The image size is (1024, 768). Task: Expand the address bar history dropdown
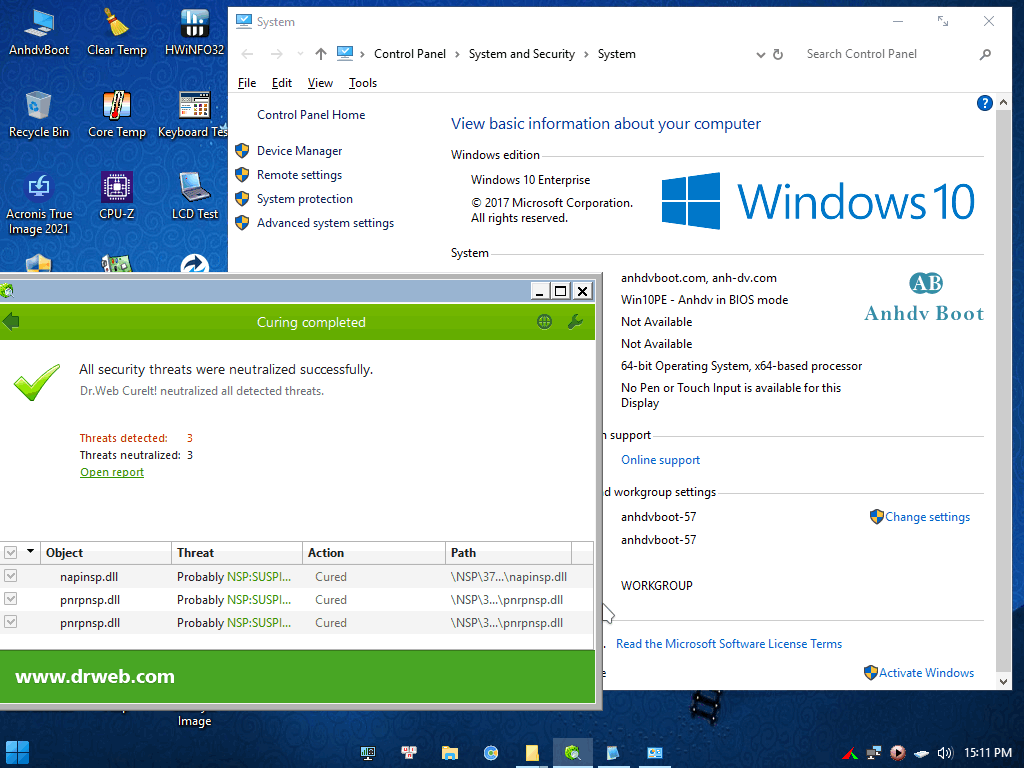760,55
